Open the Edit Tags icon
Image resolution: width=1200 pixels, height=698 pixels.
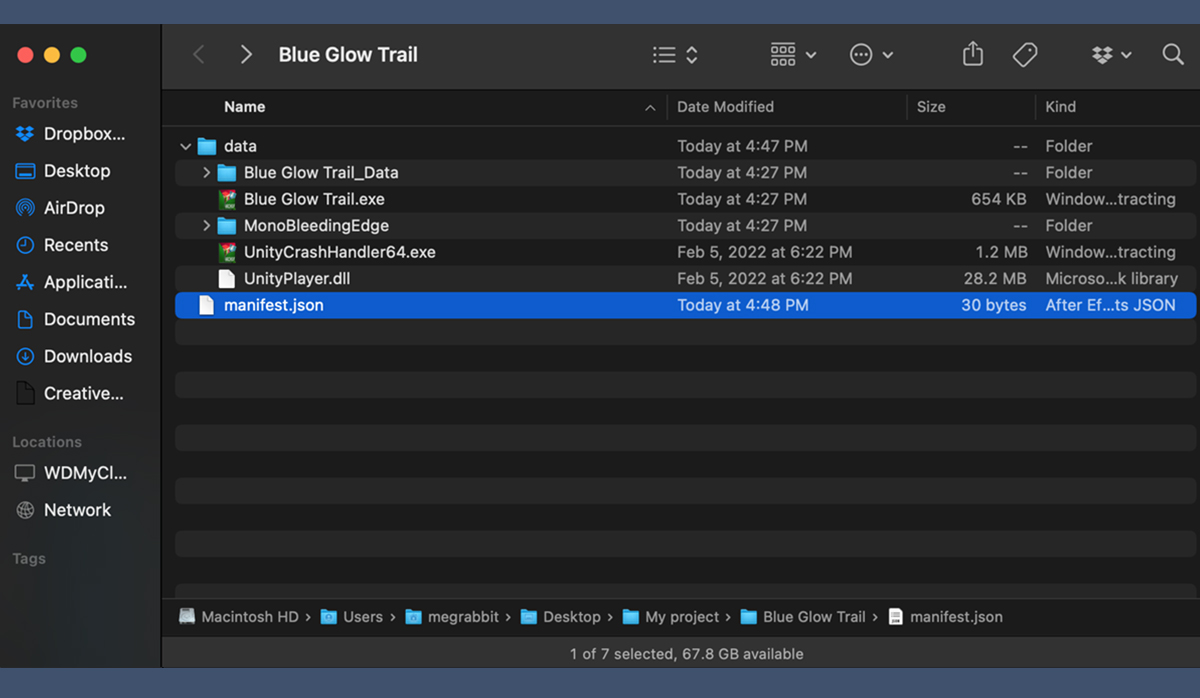click(x=1024, y=55)
